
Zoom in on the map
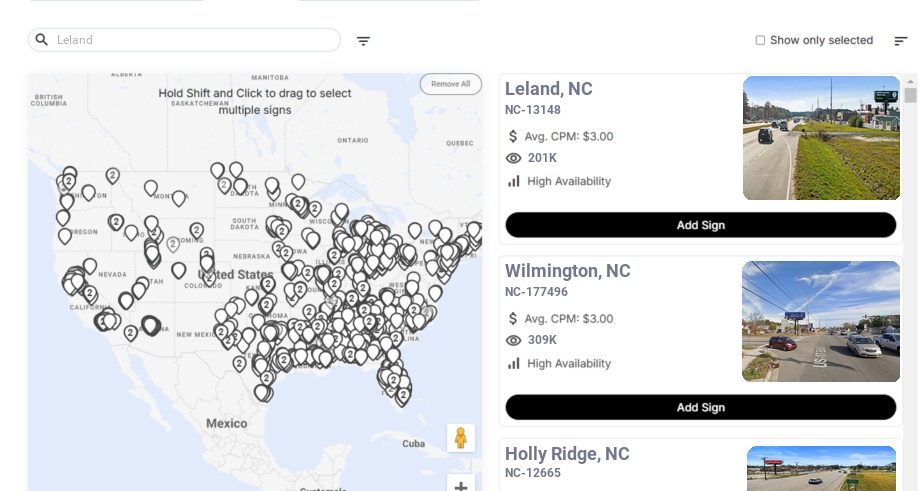coord(461,486)
